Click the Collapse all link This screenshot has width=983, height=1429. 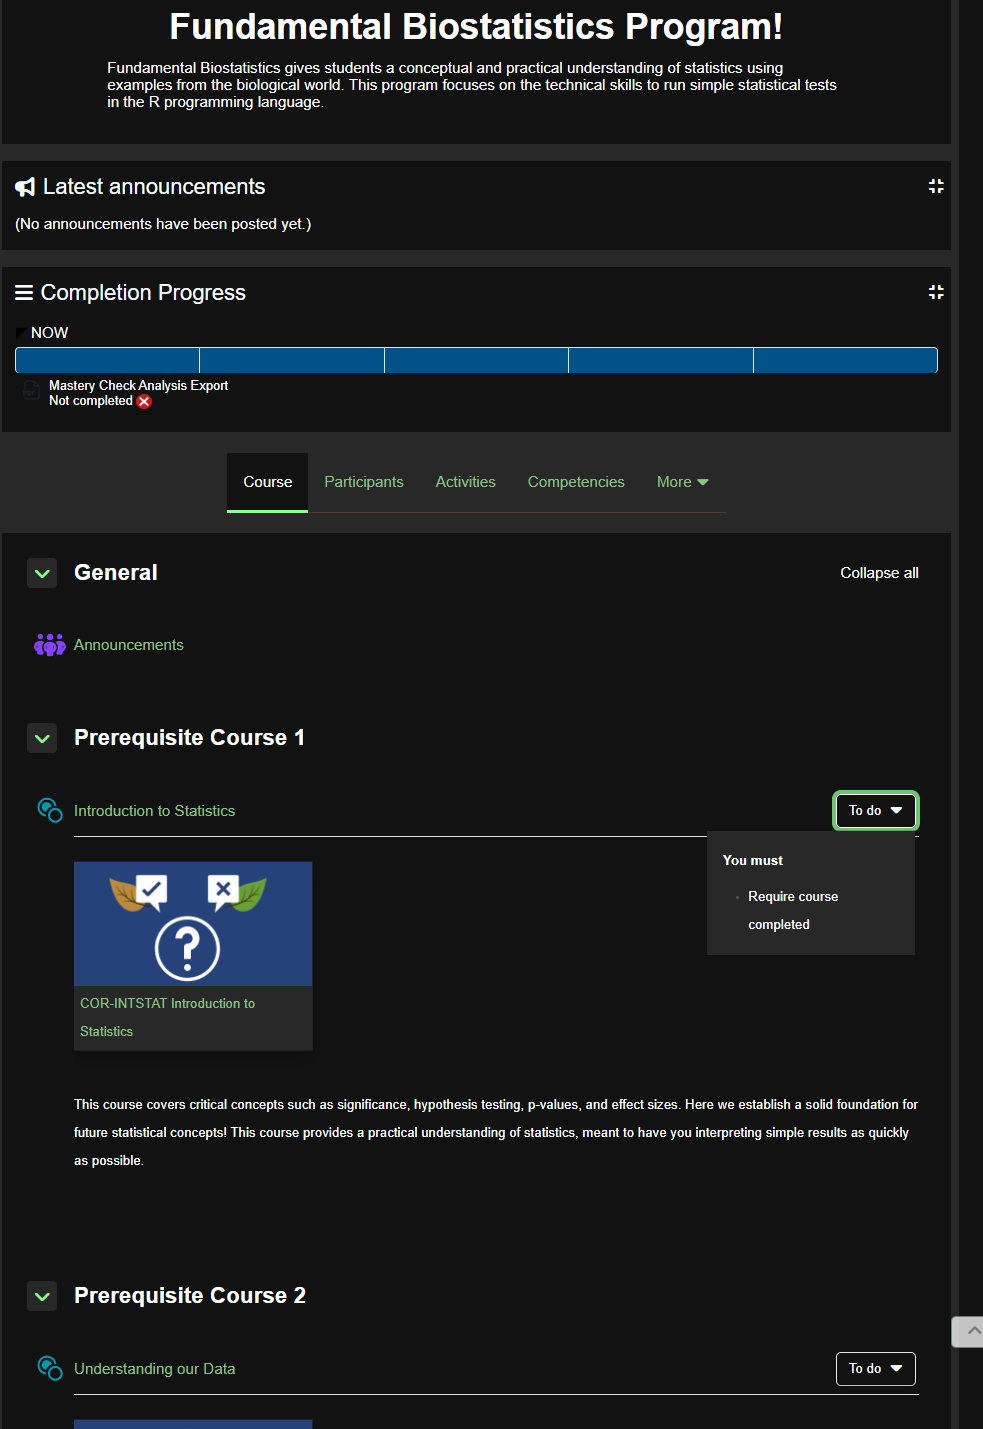point(879,573)
